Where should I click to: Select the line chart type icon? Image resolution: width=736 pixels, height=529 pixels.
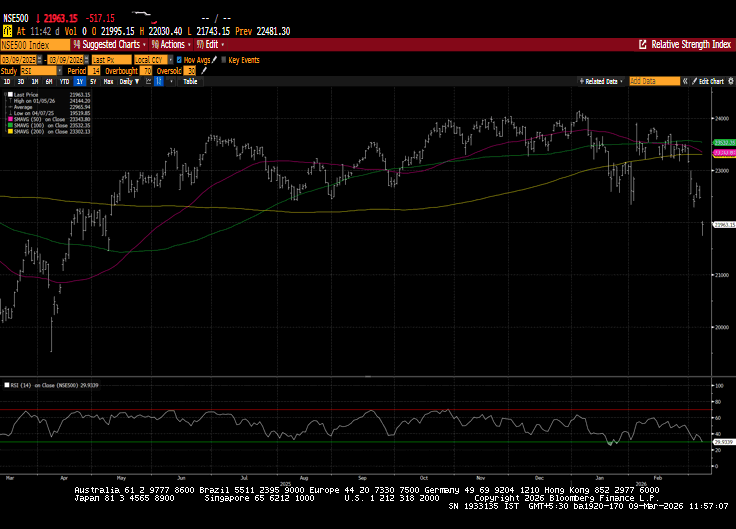pos(148,81)
